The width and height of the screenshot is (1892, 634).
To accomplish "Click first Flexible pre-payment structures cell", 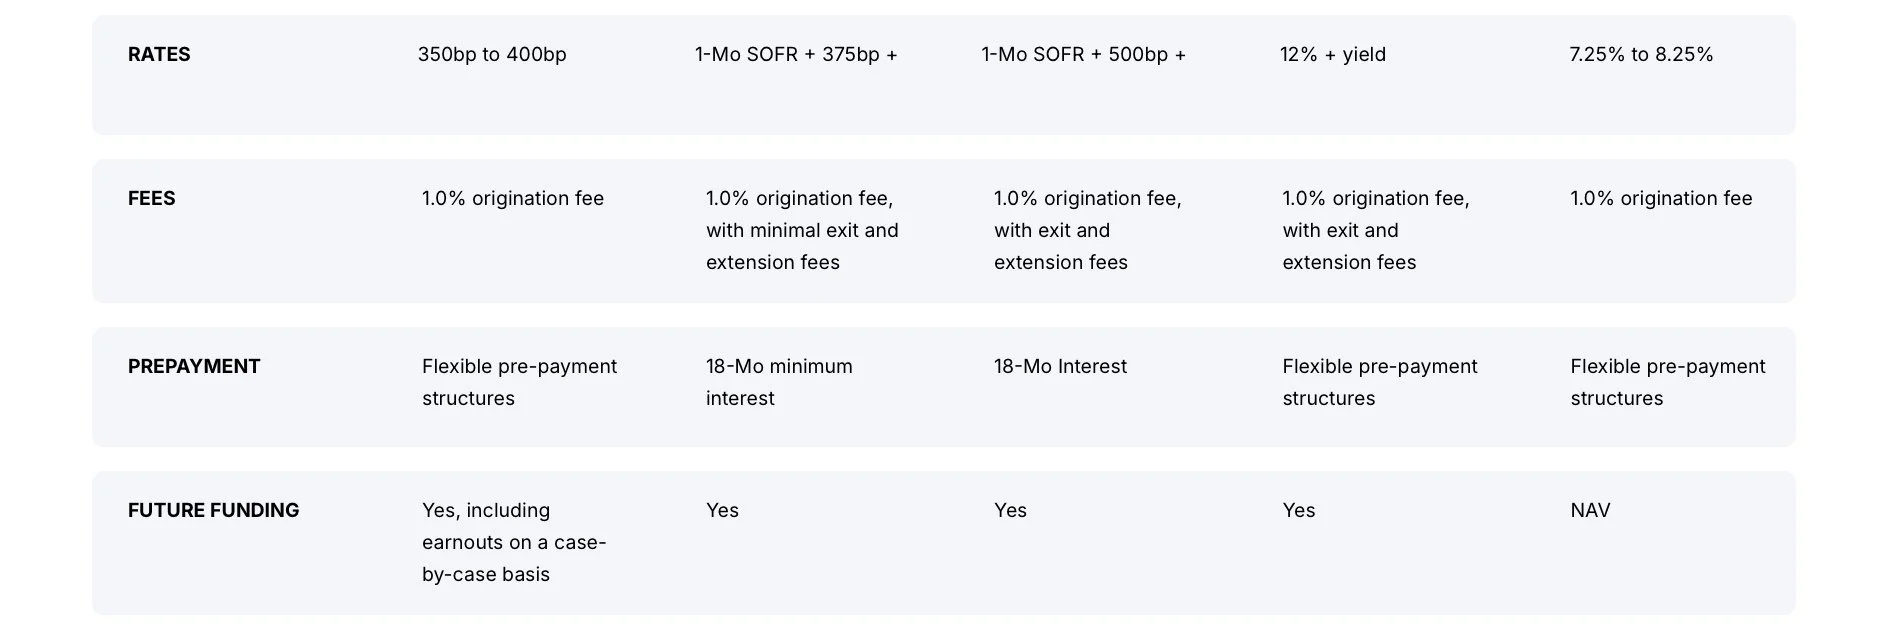I will coord(519,382).
